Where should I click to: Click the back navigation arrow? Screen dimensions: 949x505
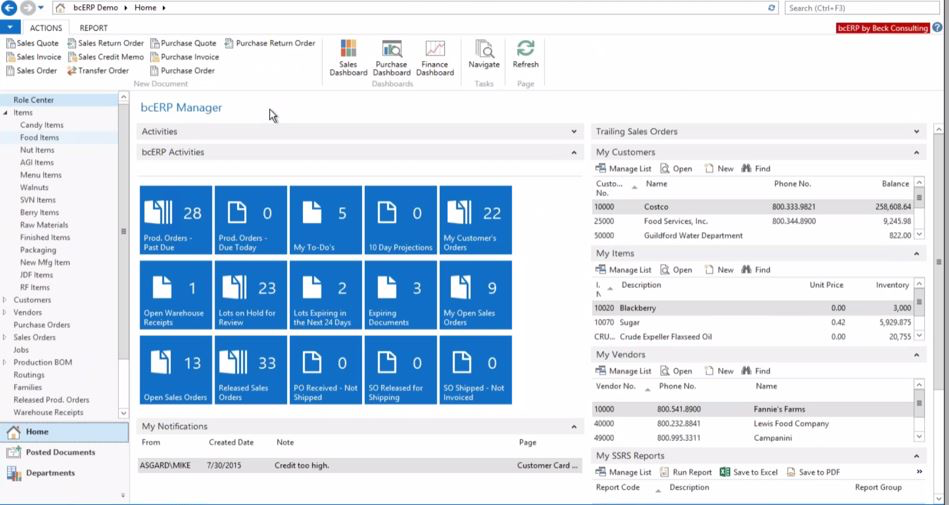point(9,8)
